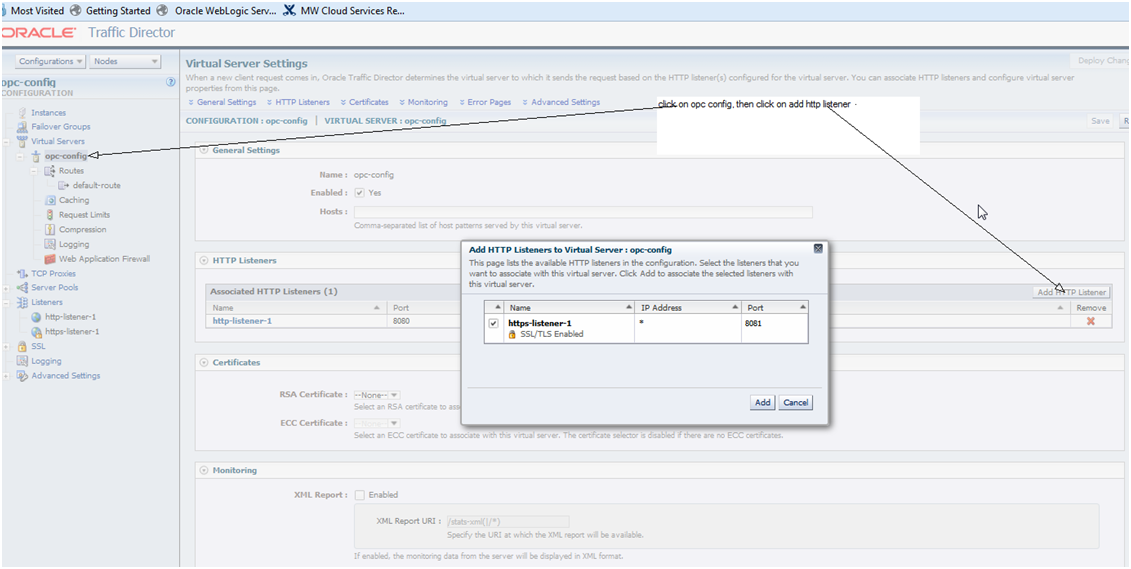
Task: Collapse the Virtual Servers tree node
Action: 6,141
